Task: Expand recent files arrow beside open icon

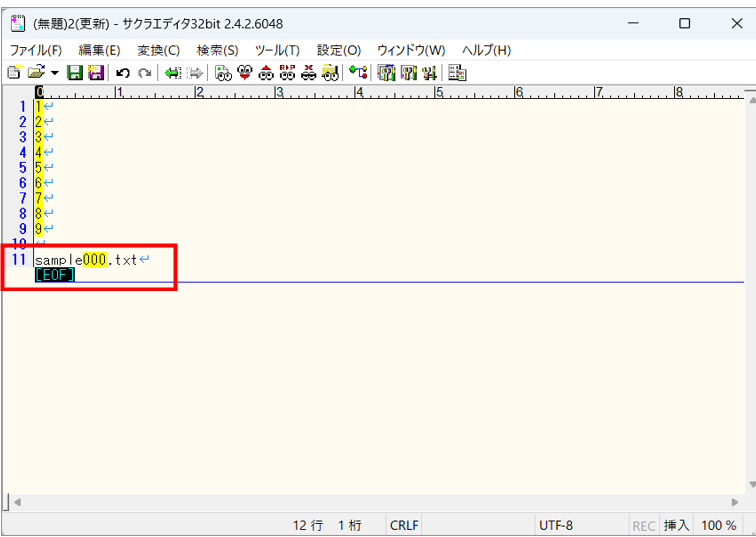Action: click(54, 73)
